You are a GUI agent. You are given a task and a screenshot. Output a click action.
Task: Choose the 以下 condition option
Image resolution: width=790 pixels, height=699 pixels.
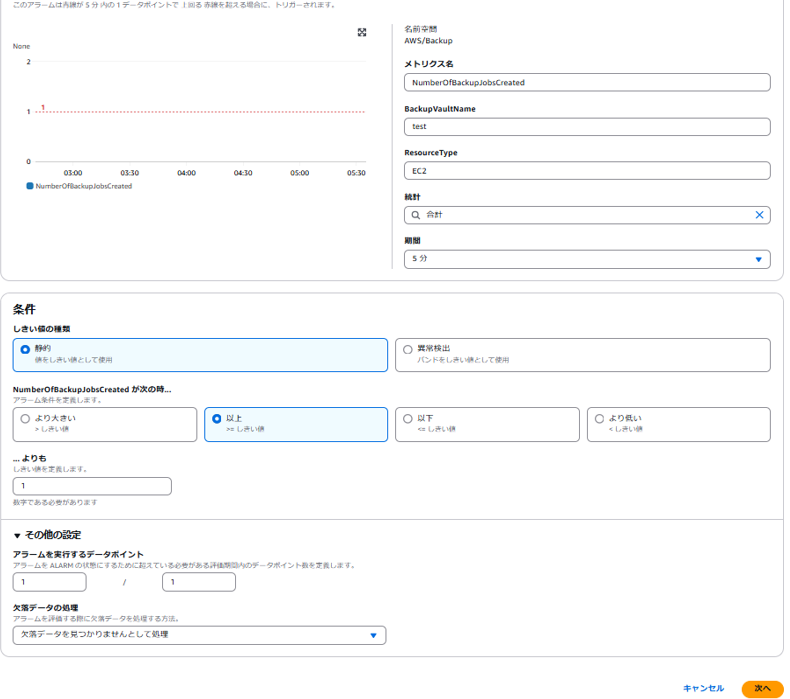click(x=407, y=419)
